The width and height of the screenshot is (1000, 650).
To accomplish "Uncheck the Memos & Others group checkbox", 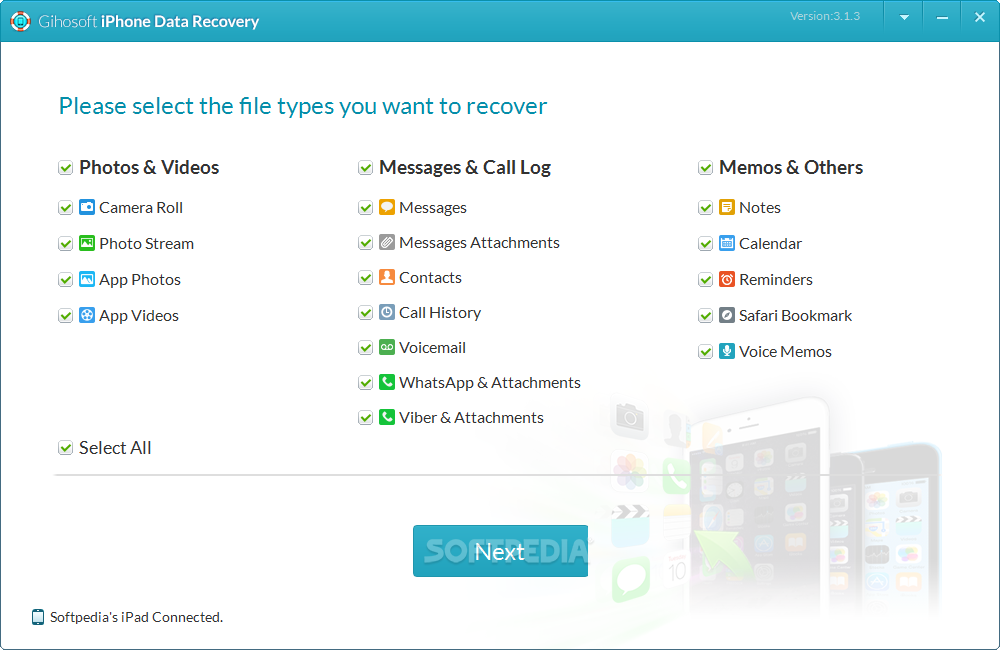I will pyautogui.click(x=705, y=168).
